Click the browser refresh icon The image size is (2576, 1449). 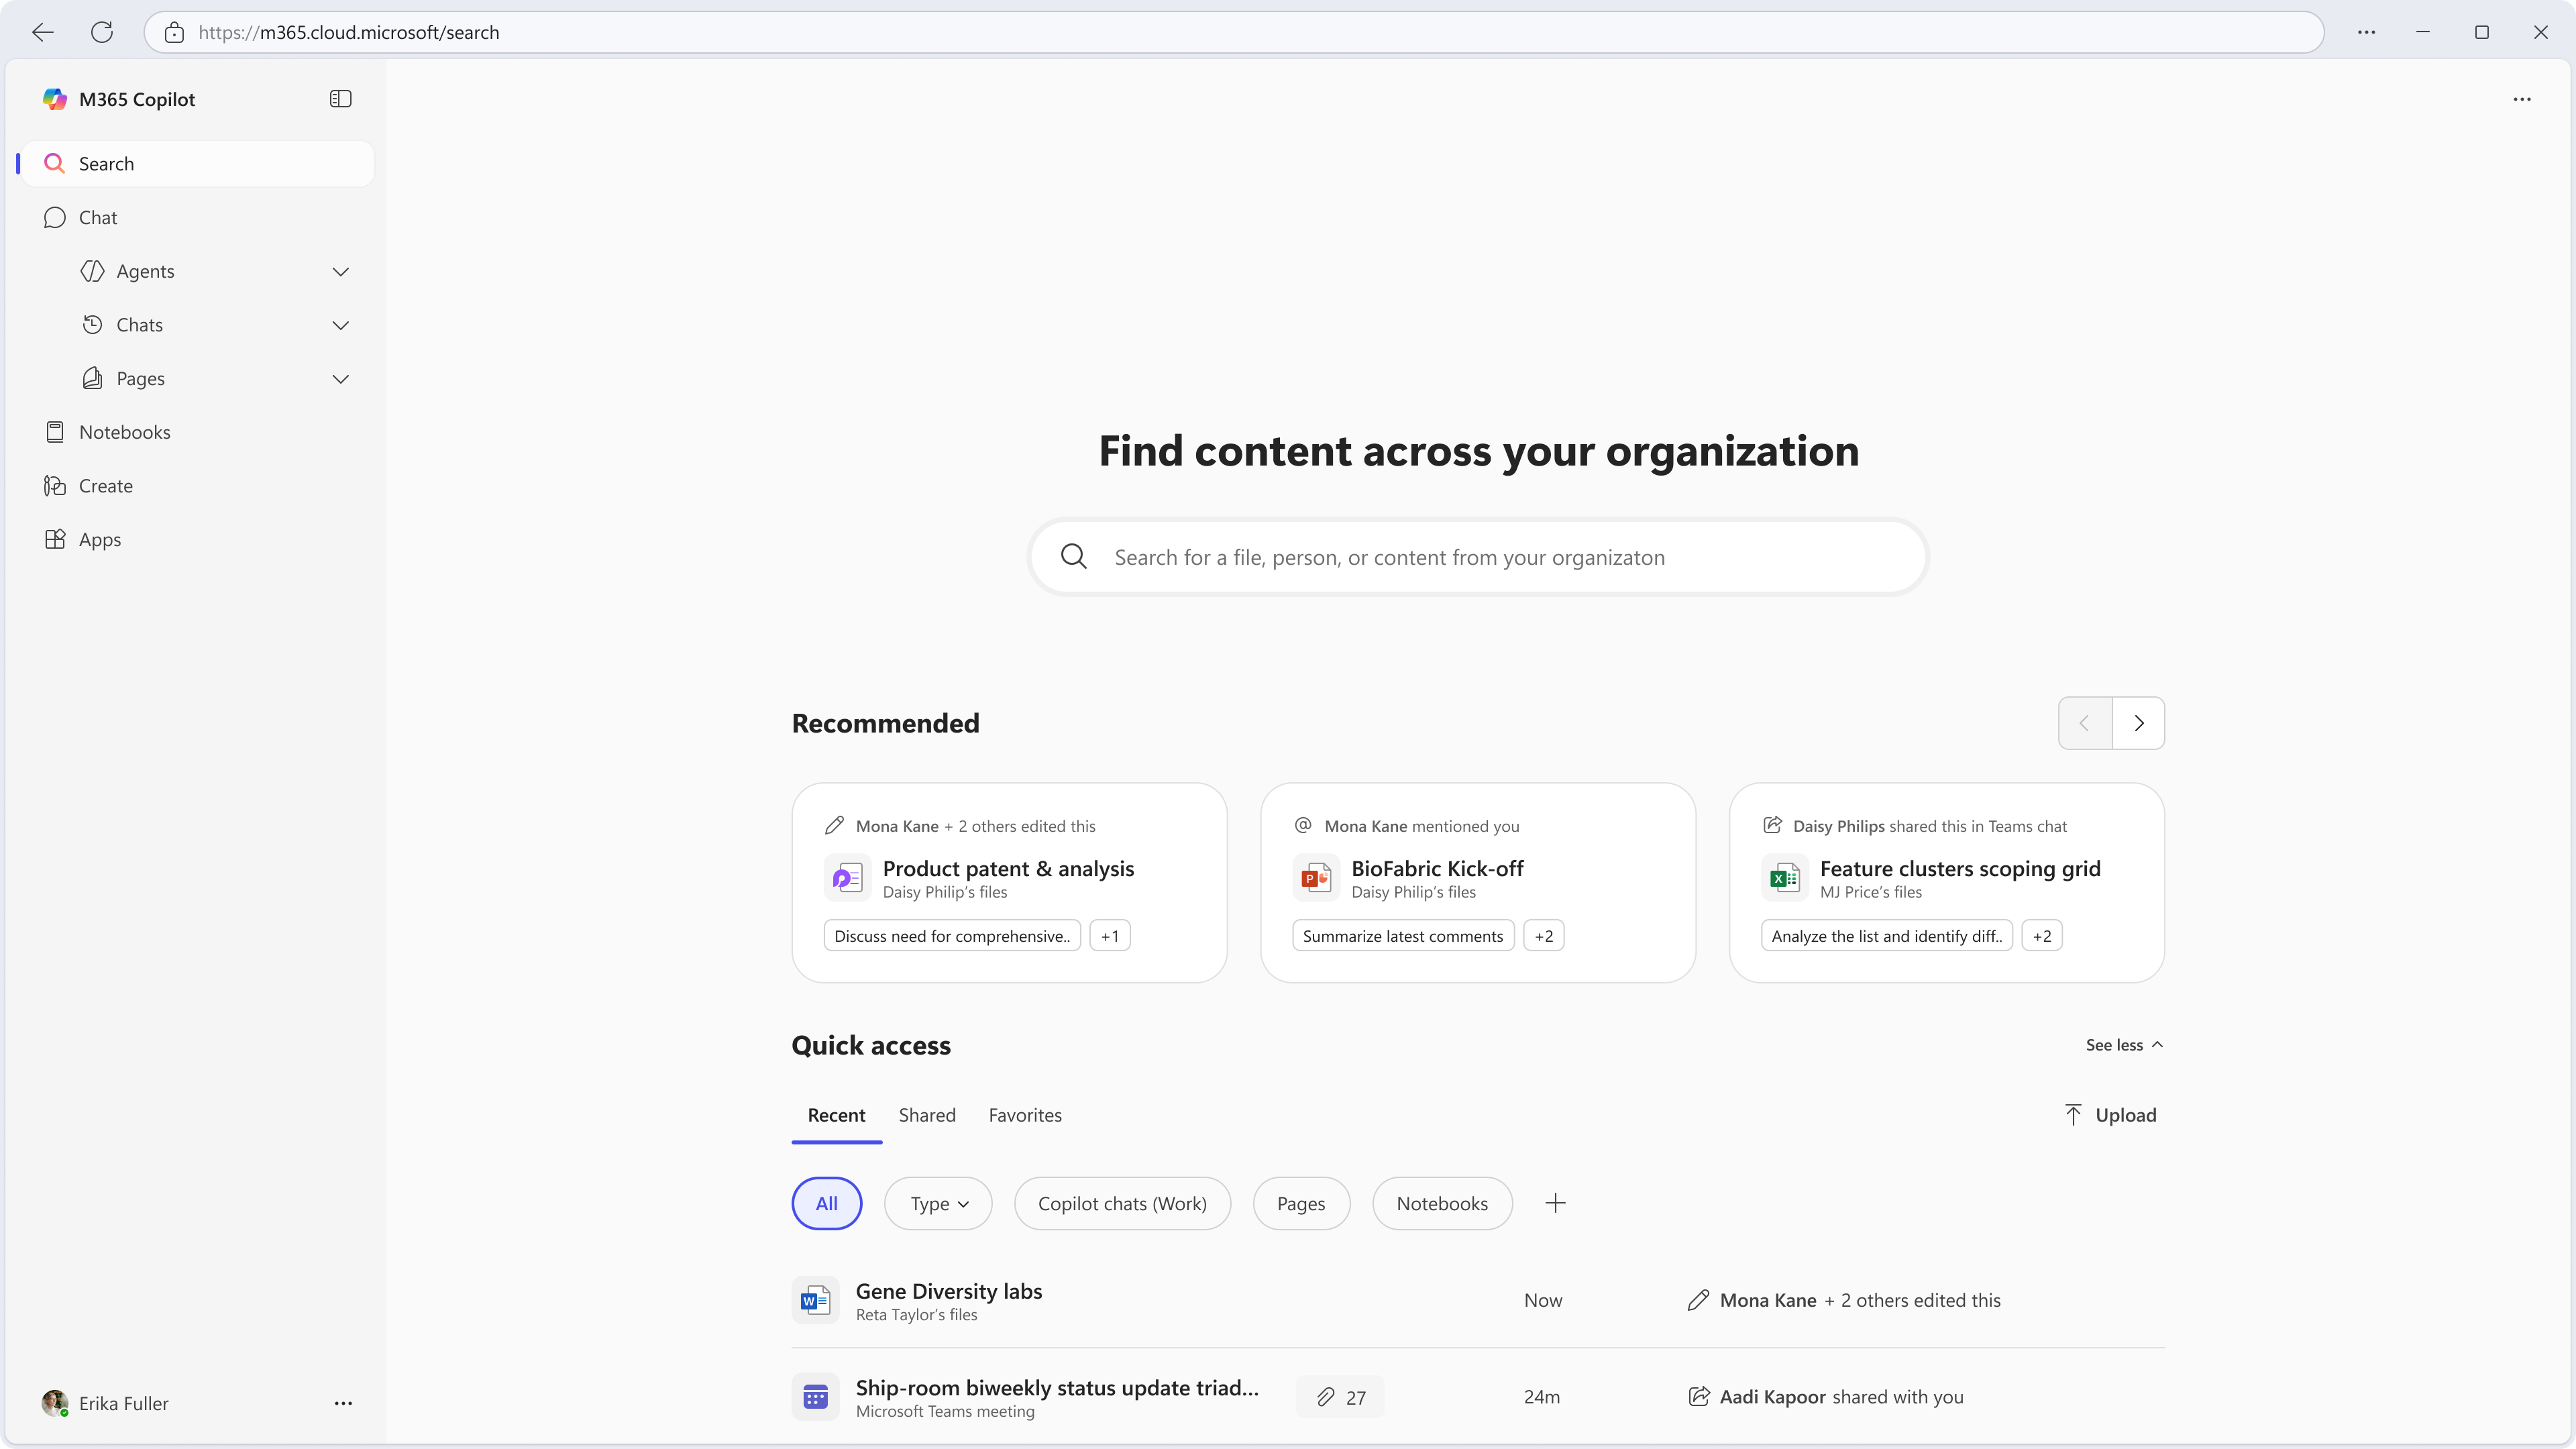[x=102, y=32]
